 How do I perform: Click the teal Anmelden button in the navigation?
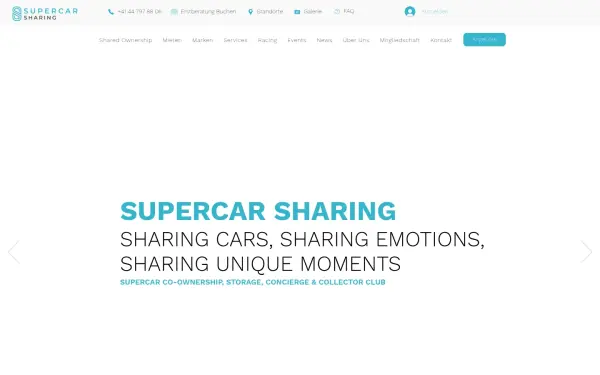pos(484,39)
